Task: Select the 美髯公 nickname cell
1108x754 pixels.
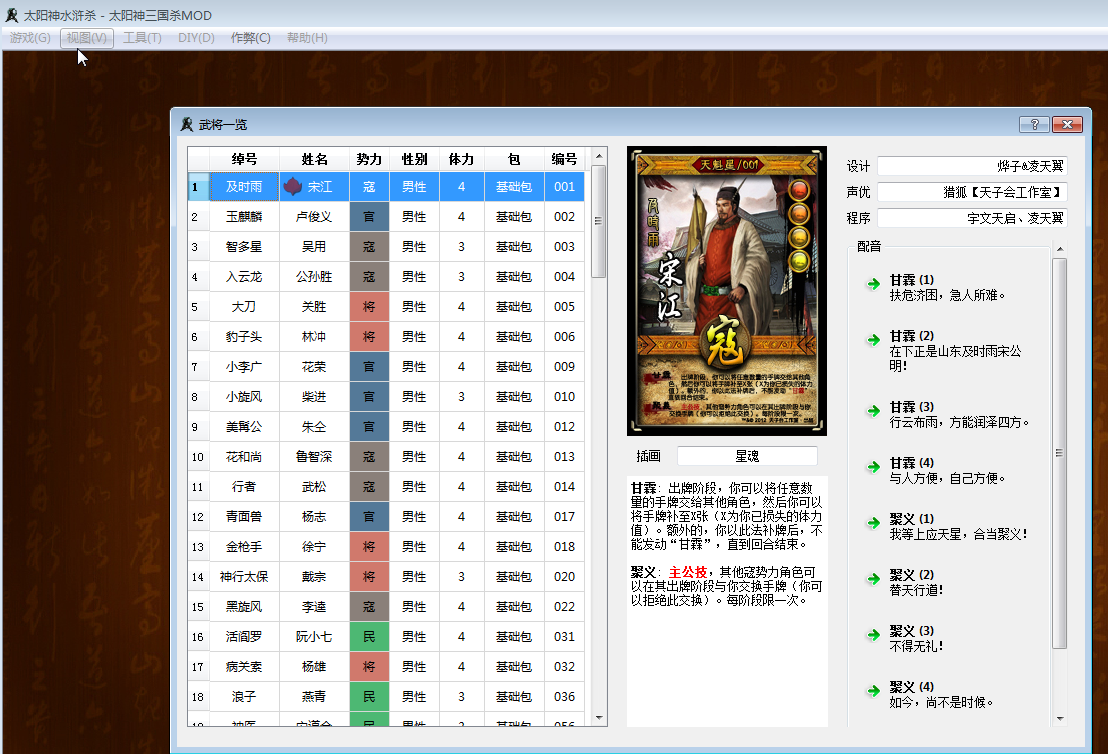Action: [x=244, y=427]
